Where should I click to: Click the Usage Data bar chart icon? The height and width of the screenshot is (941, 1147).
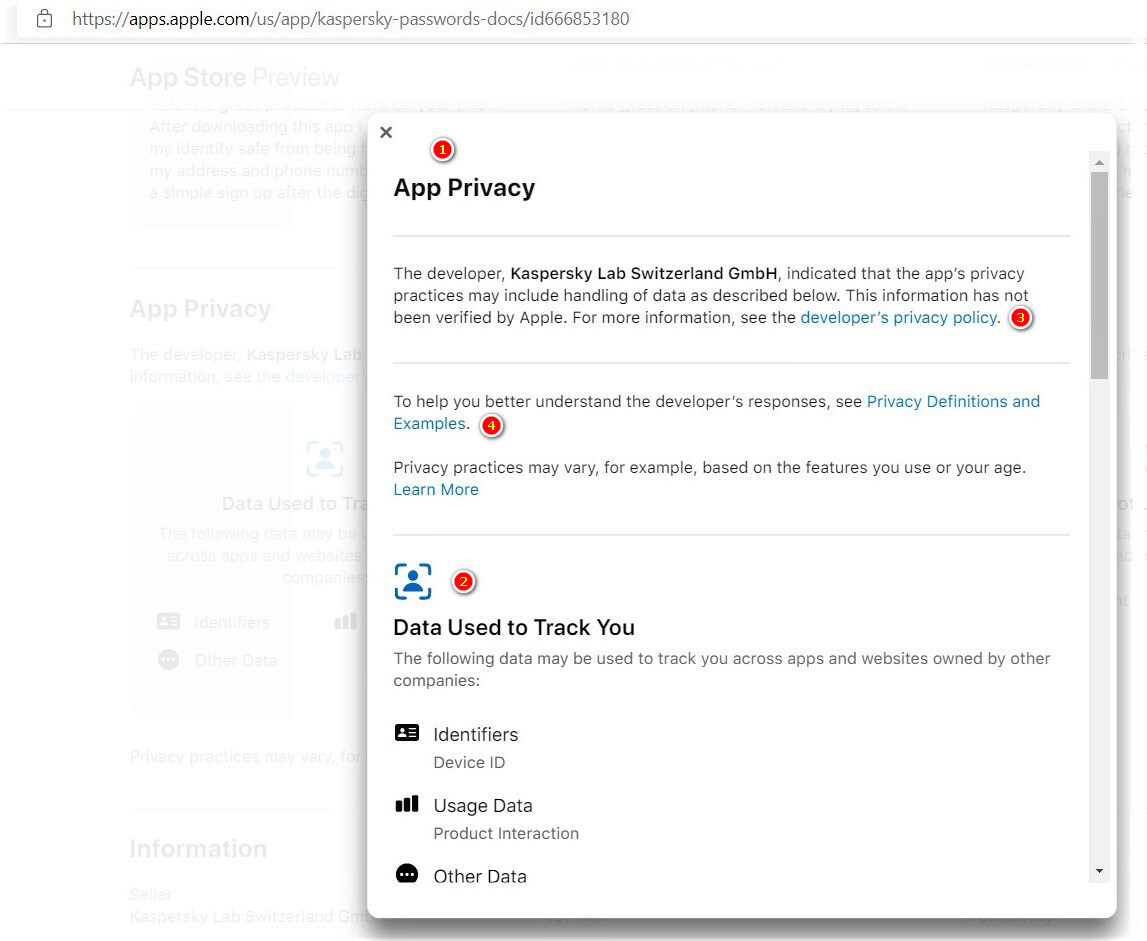click(407, 804)
